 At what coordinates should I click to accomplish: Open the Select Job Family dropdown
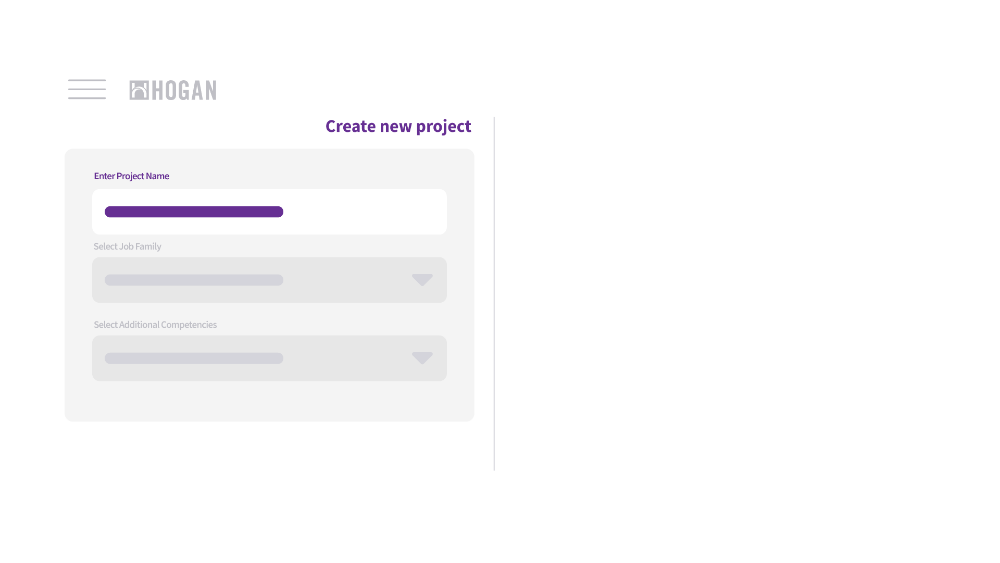269,280
